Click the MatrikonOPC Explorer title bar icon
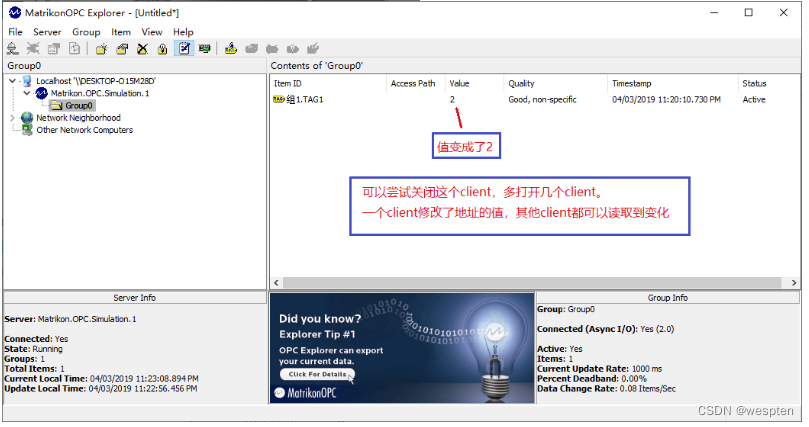The height and width of the screenshot is (427, 809). click(15, 12)
